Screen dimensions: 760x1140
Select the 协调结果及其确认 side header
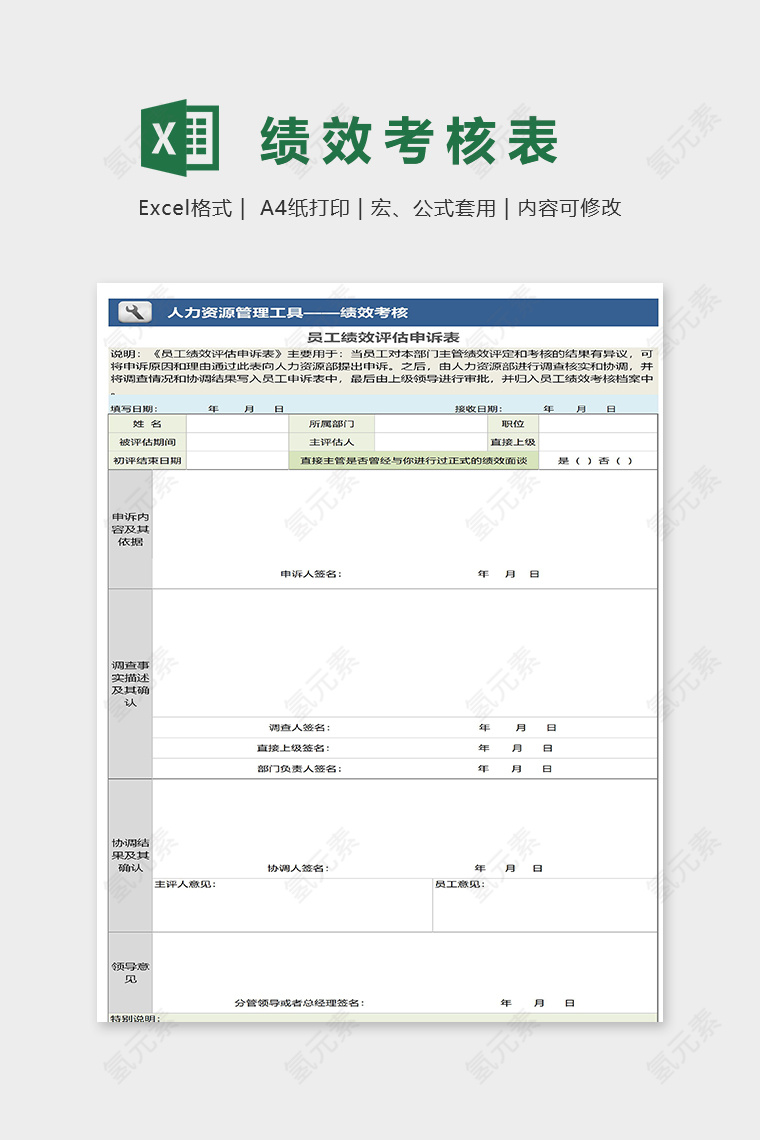coord(130,855)
